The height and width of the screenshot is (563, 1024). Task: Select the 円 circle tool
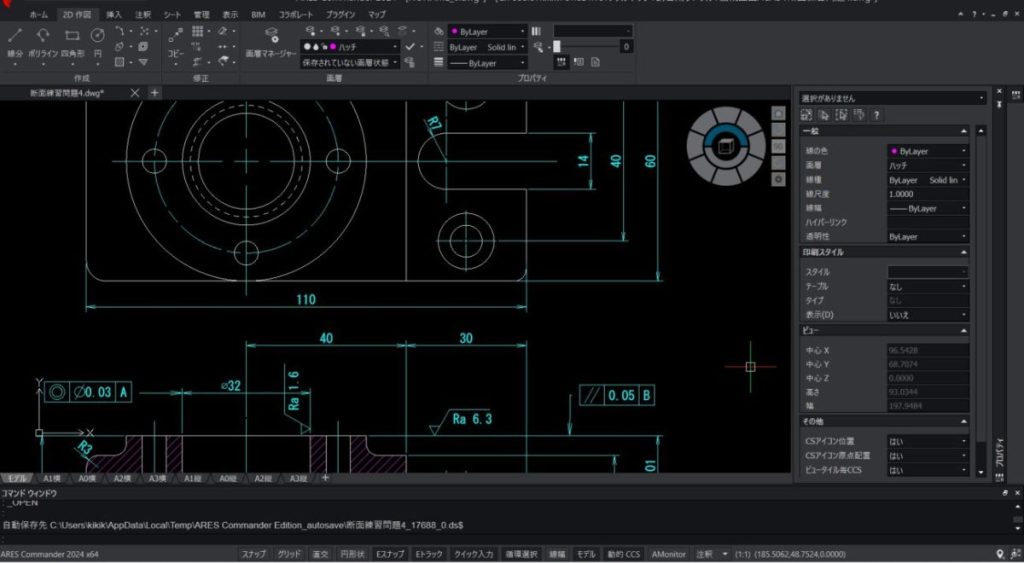coord(97,43)
